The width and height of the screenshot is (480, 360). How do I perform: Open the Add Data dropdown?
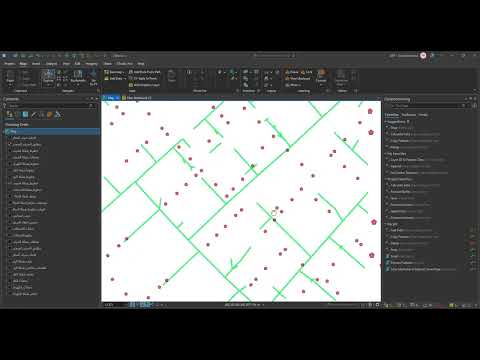pyautogui.click(x=115, y=78)
